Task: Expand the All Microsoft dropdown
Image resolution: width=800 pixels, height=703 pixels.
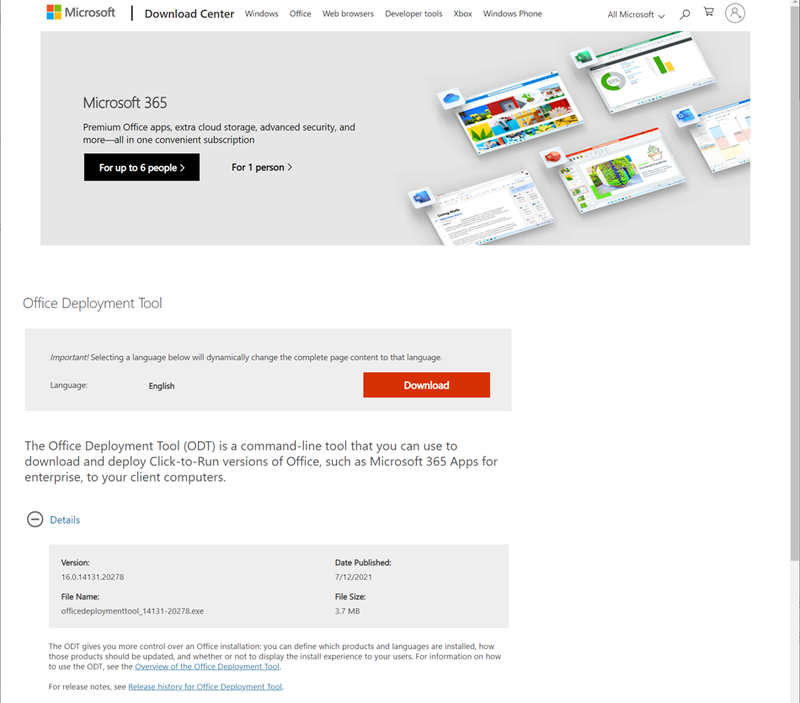Action: (x=636, y=15)
